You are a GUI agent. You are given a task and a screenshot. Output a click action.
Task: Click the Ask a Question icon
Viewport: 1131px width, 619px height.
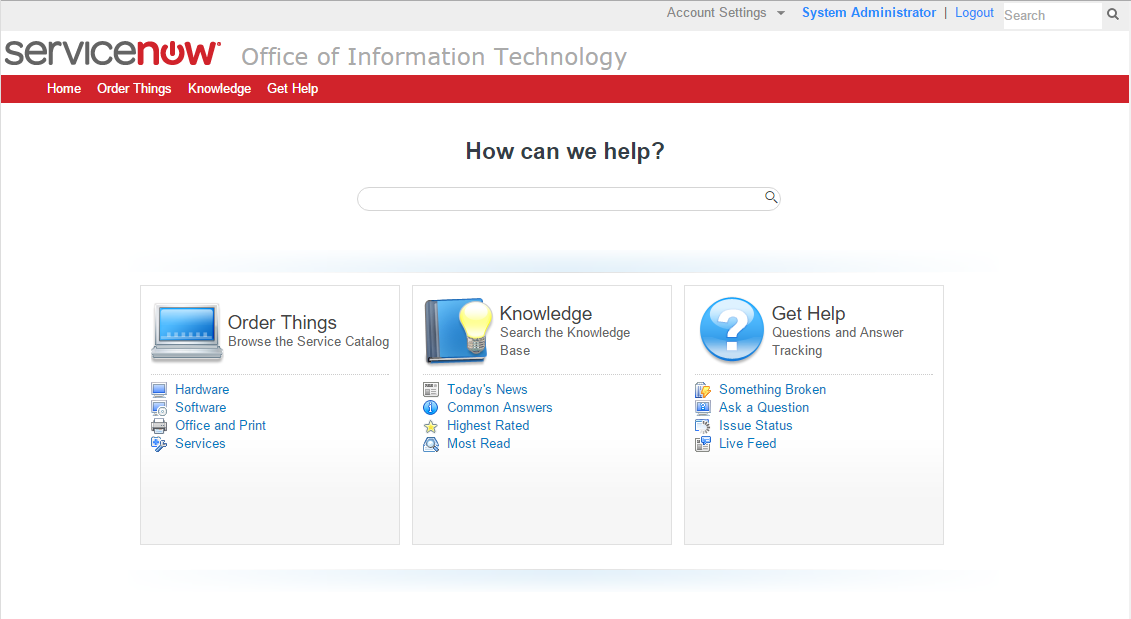point(703,408)
